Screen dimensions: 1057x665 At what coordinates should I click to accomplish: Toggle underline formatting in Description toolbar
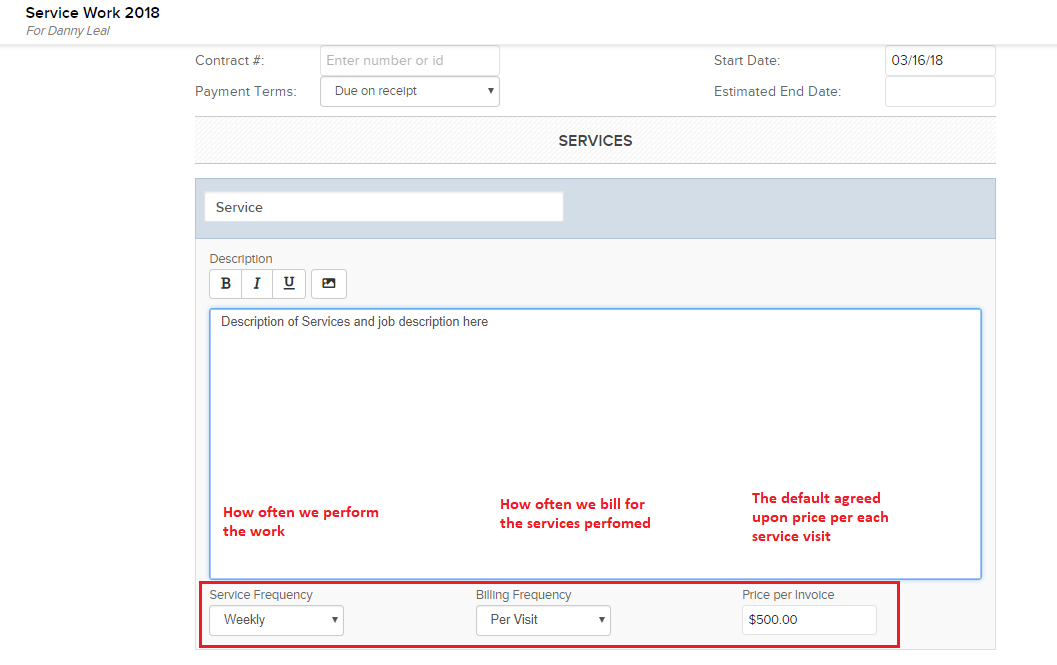point(289,283)
